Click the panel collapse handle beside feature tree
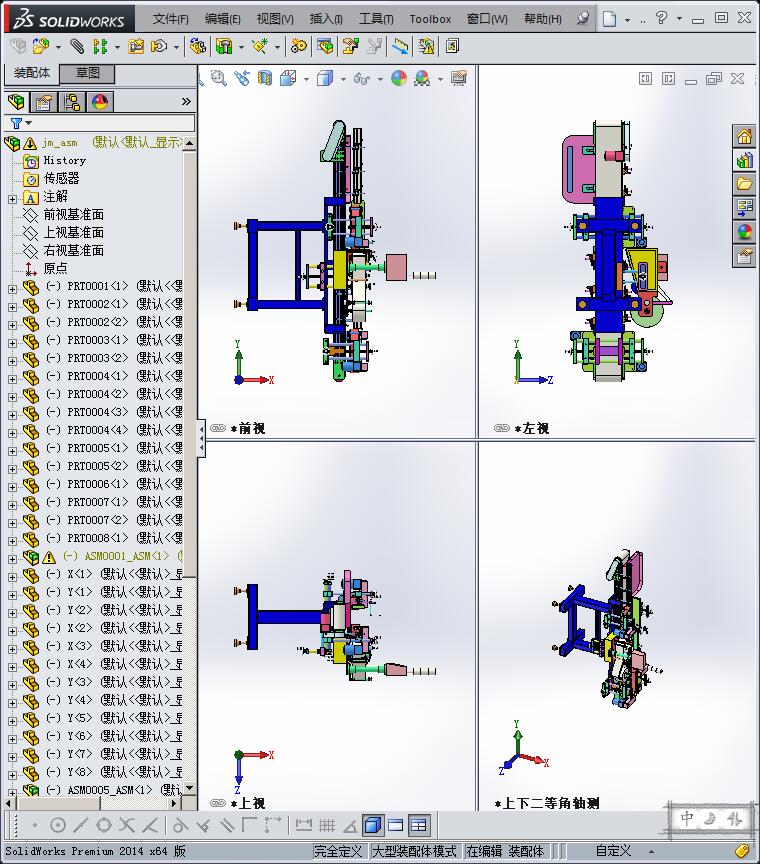The height and width of the screenshot is (864, 760). click(x=202, y=439)
